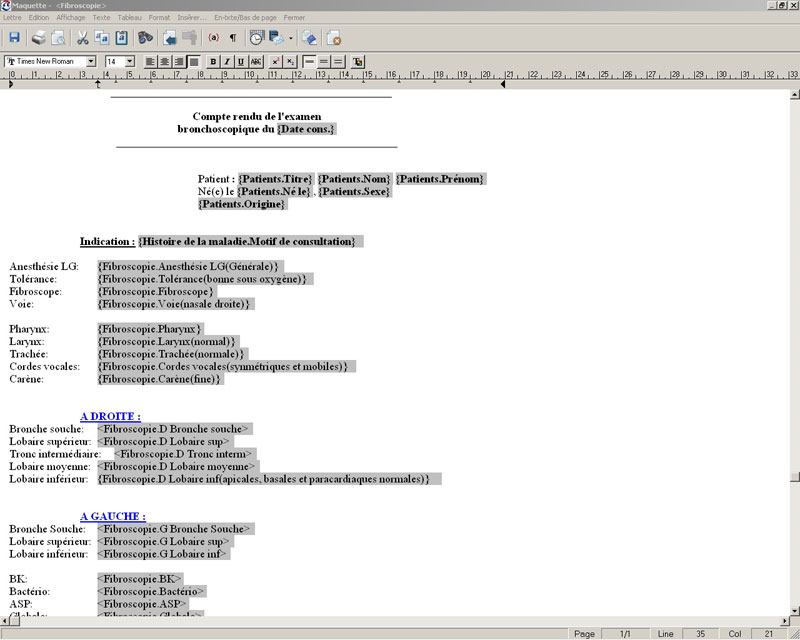The width and height of the screenshot is (800, 640).
Task: Open the Insérer... menu
Action: (192, 17)
